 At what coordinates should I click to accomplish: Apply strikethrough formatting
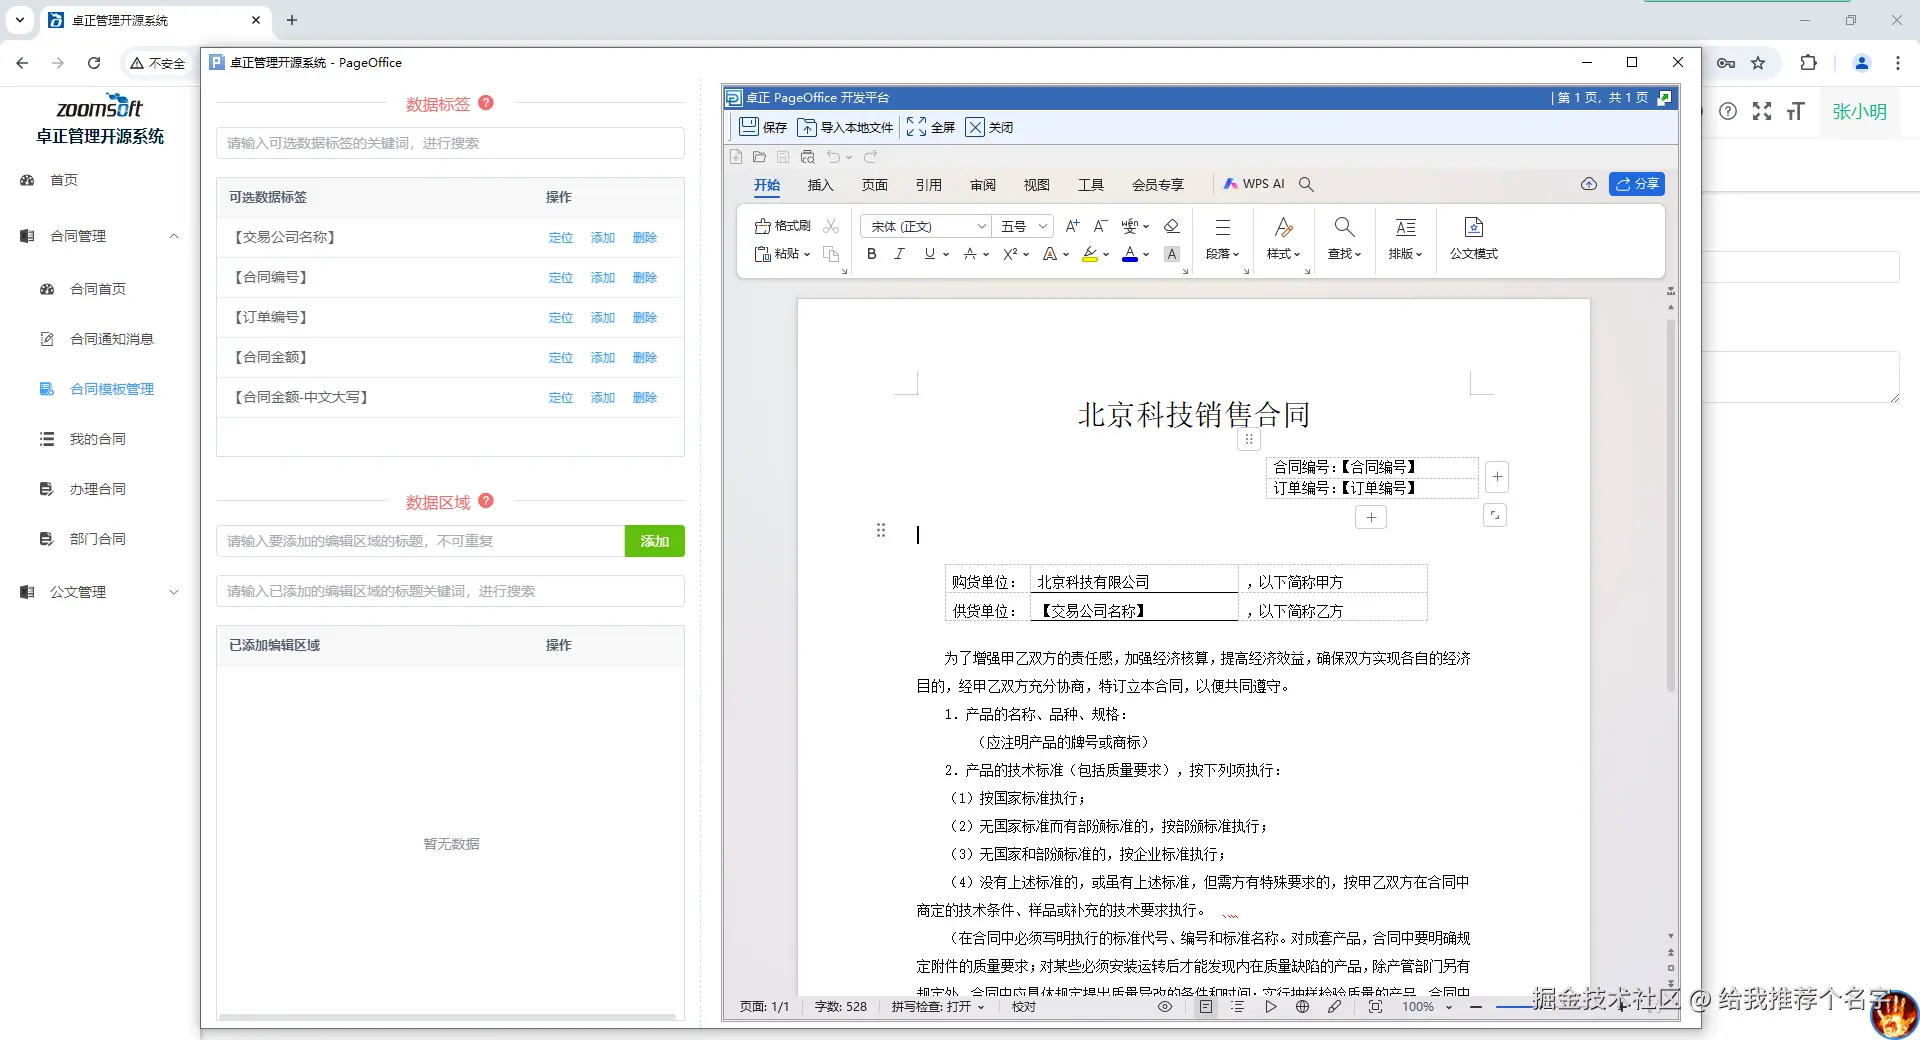tap(970, 254)
